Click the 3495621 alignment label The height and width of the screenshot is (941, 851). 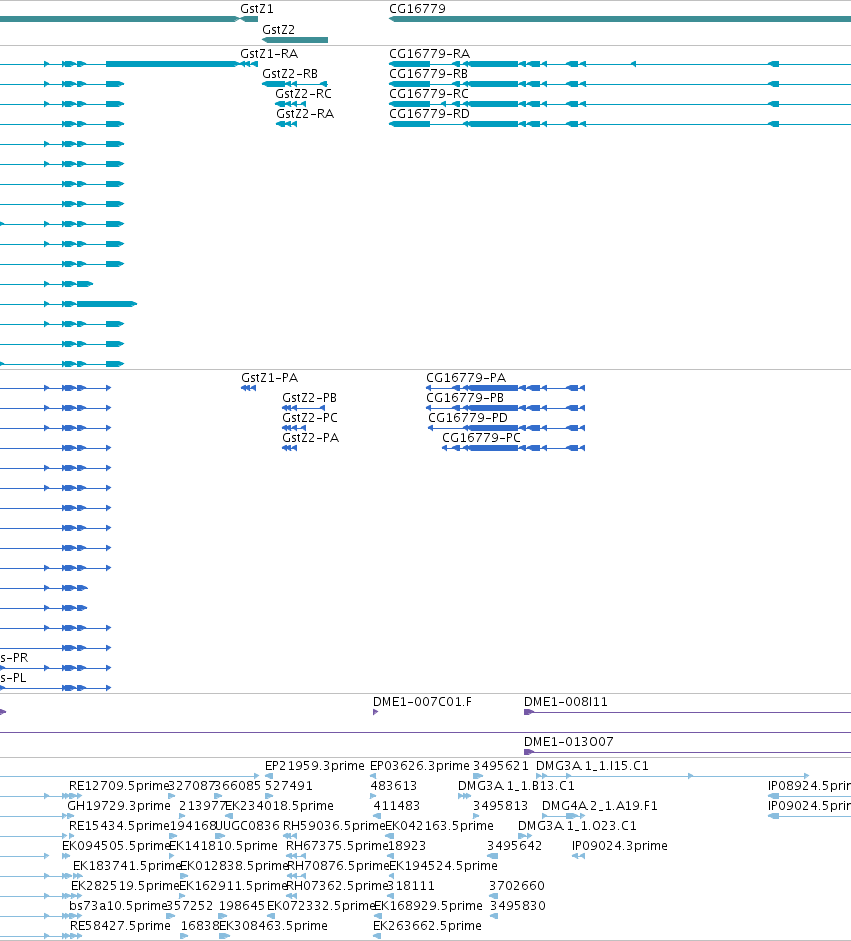click(501, 766)
